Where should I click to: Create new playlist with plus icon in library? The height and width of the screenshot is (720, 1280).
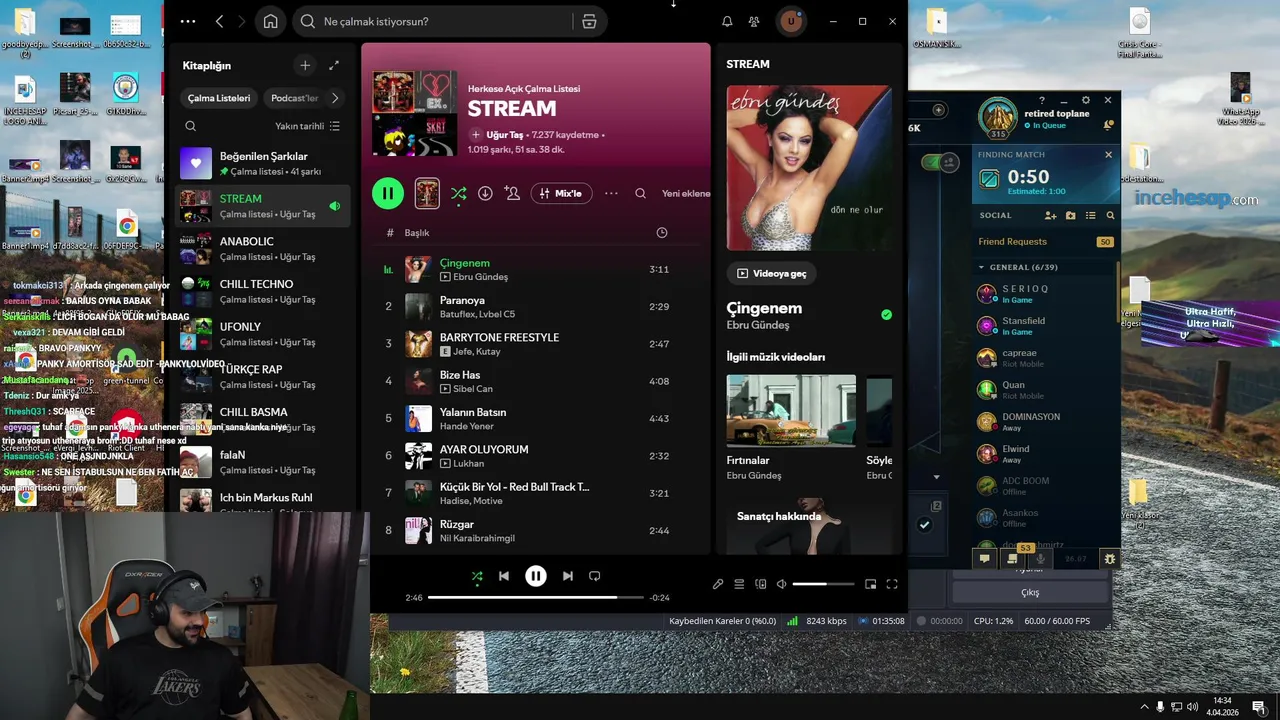coord(305,65)
